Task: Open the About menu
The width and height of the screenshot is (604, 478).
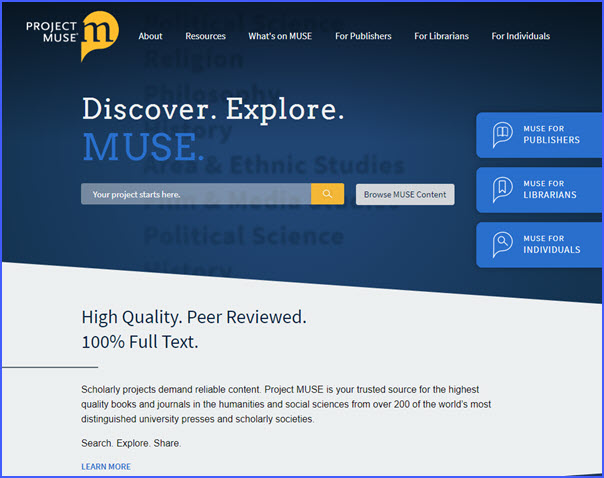Action: coord(150,36)
